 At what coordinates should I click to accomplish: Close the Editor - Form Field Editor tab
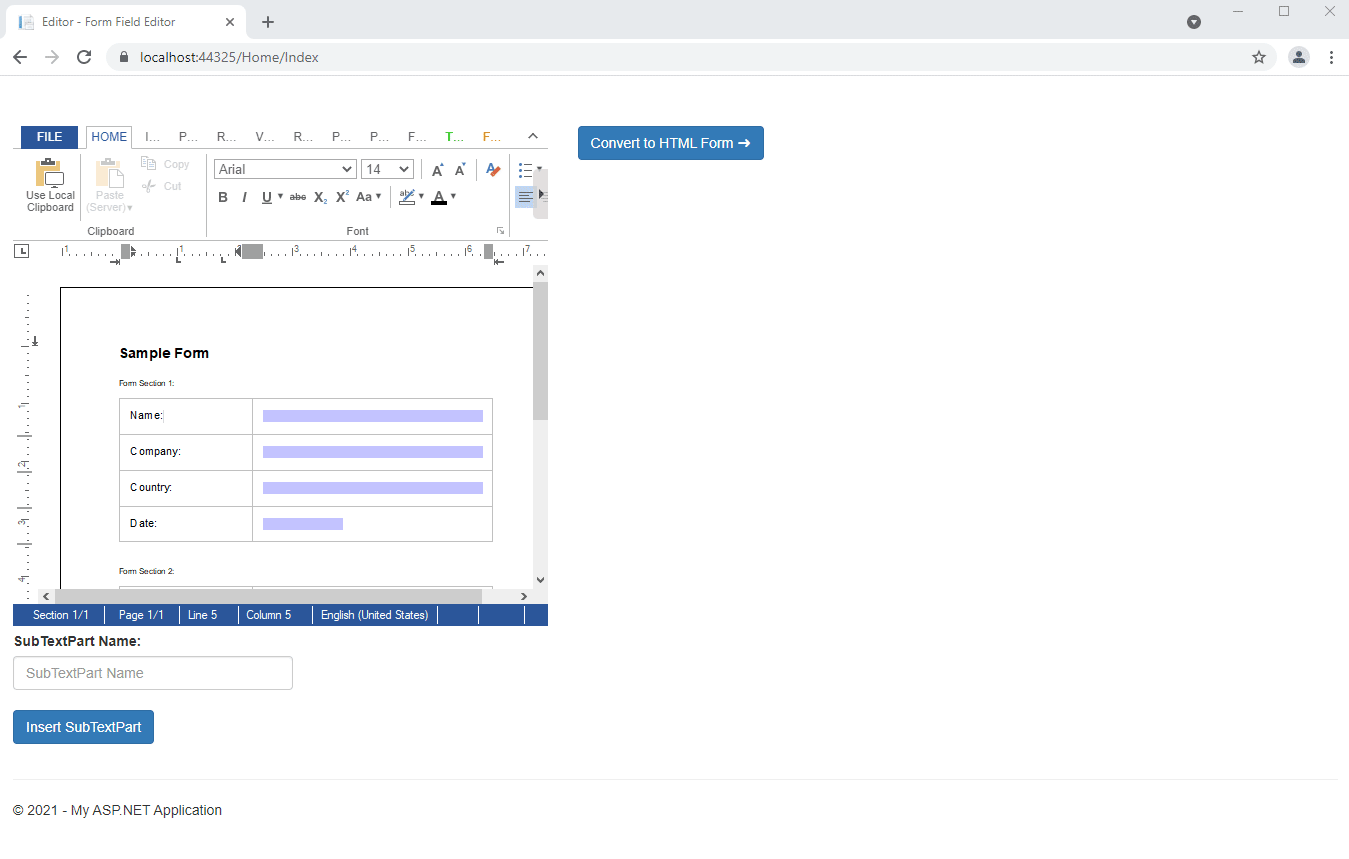[230, 22]
